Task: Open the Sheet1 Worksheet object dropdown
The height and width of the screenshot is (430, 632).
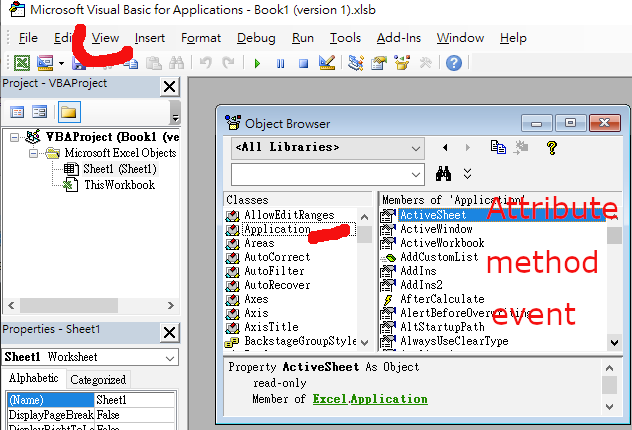Action: click(170, 358)
